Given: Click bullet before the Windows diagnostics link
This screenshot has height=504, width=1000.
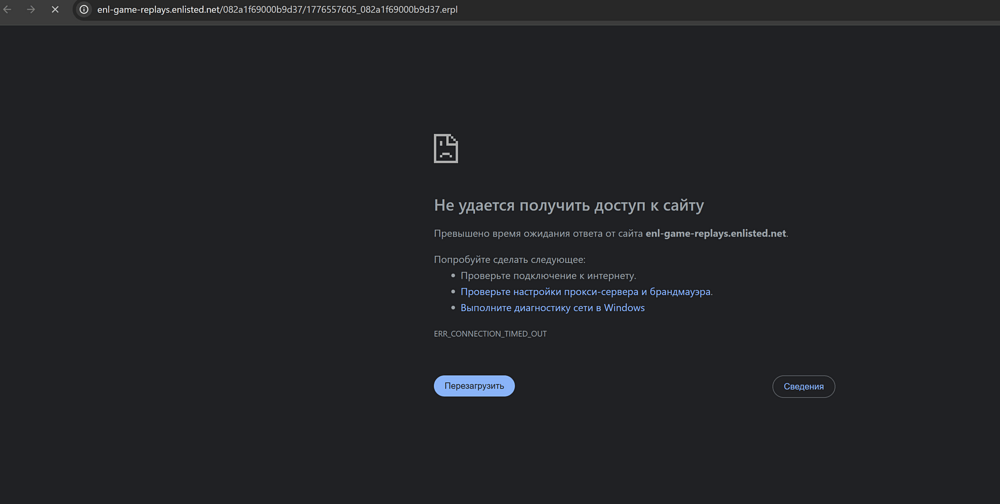Looking at the screenshot, I should point(453,308).
